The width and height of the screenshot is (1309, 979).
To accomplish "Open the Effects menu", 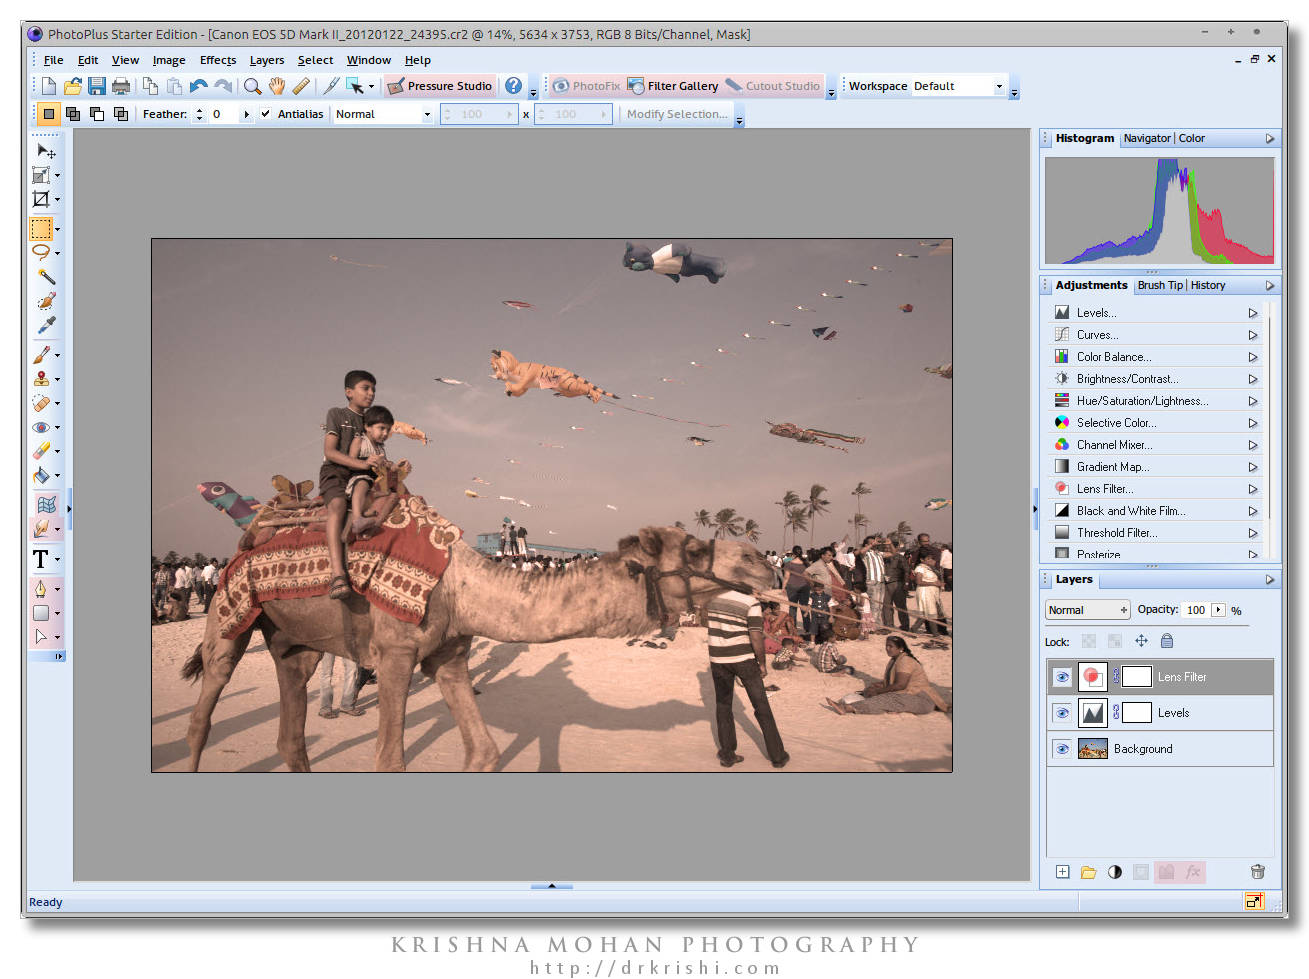I will click(217, 60).
